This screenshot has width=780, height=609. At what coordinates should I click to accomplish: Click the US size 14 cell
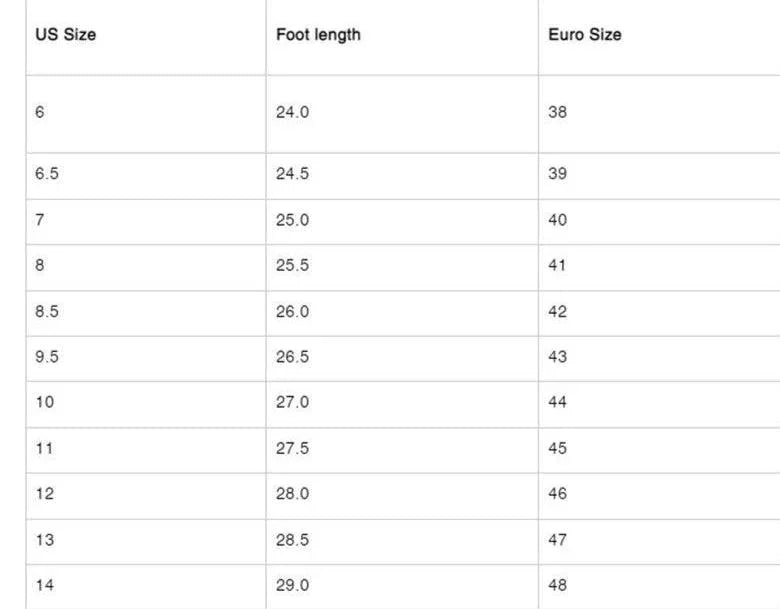[44, 586]
